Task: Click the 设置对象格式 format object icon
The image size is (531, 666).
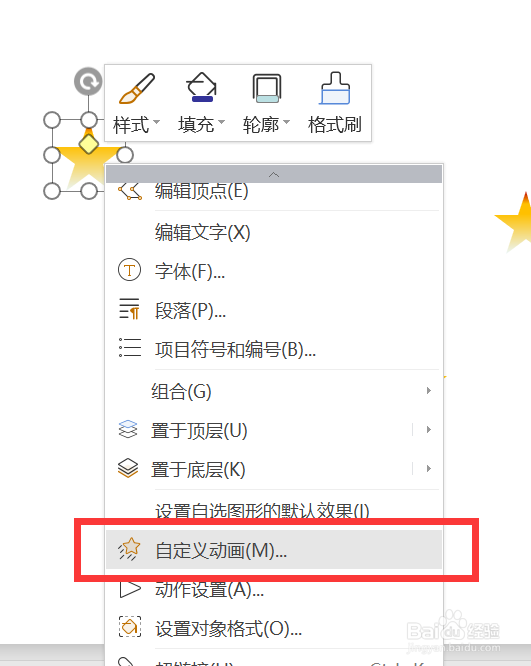Action: [x=130, y=627]
